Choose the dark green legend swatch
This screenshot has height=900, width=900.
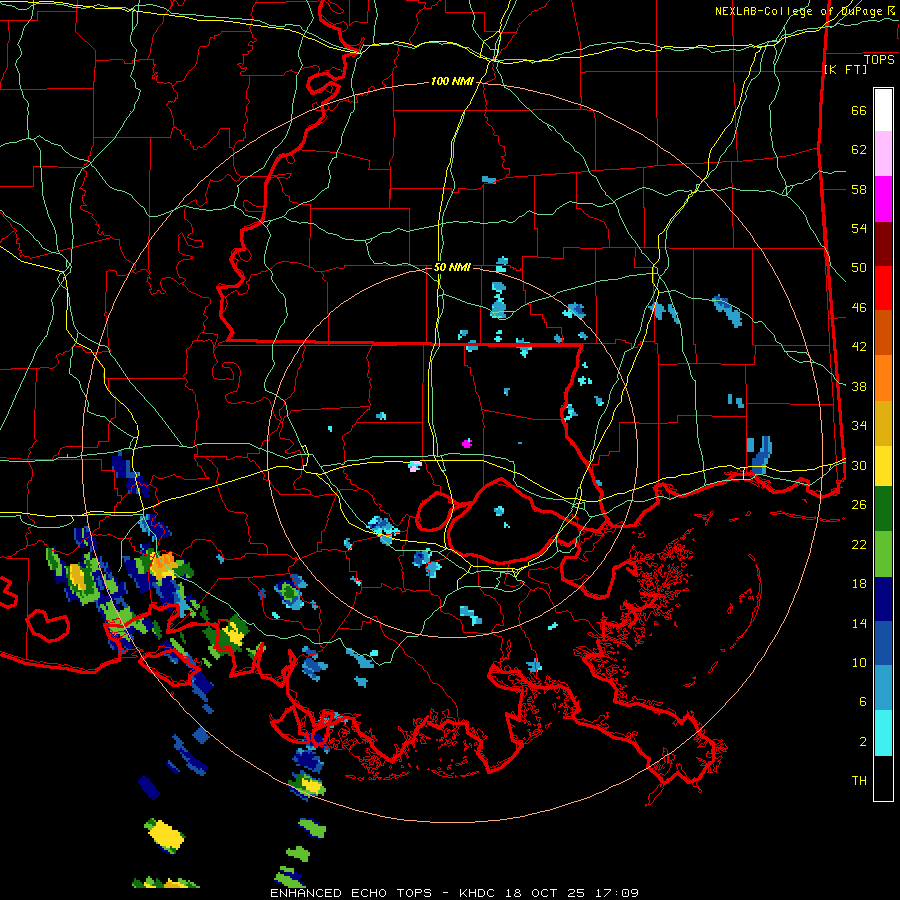tap(883, 509)
